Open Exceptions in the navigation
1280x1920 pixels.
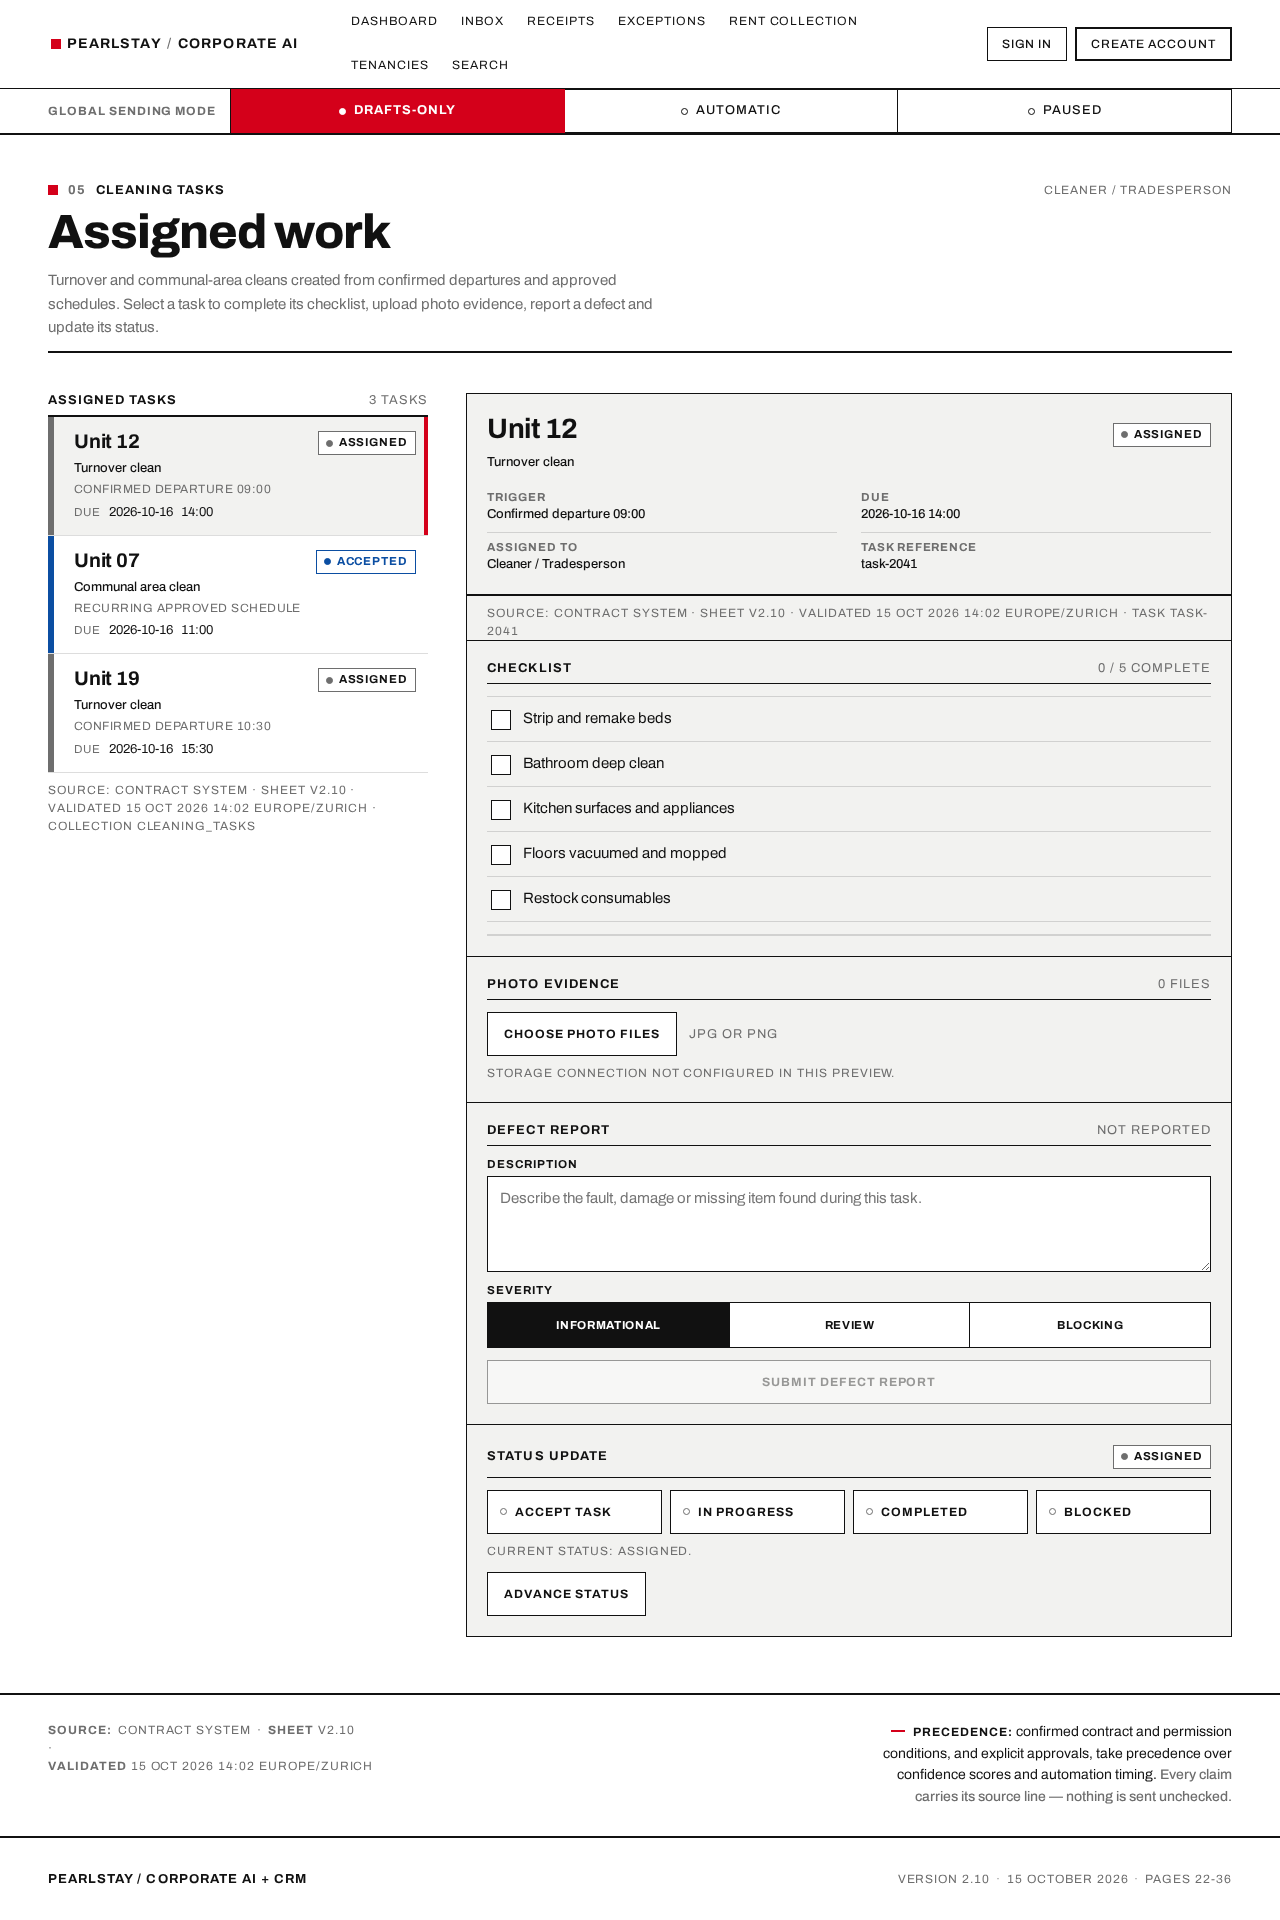click(662, 21)
